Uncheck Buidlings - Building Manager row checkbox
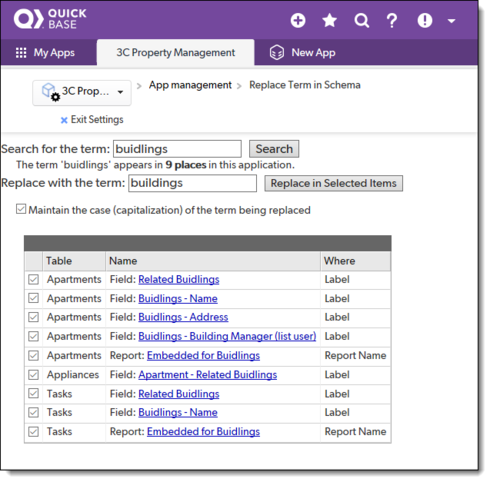This screenshot has height=482, width=490. coord(33,336)
